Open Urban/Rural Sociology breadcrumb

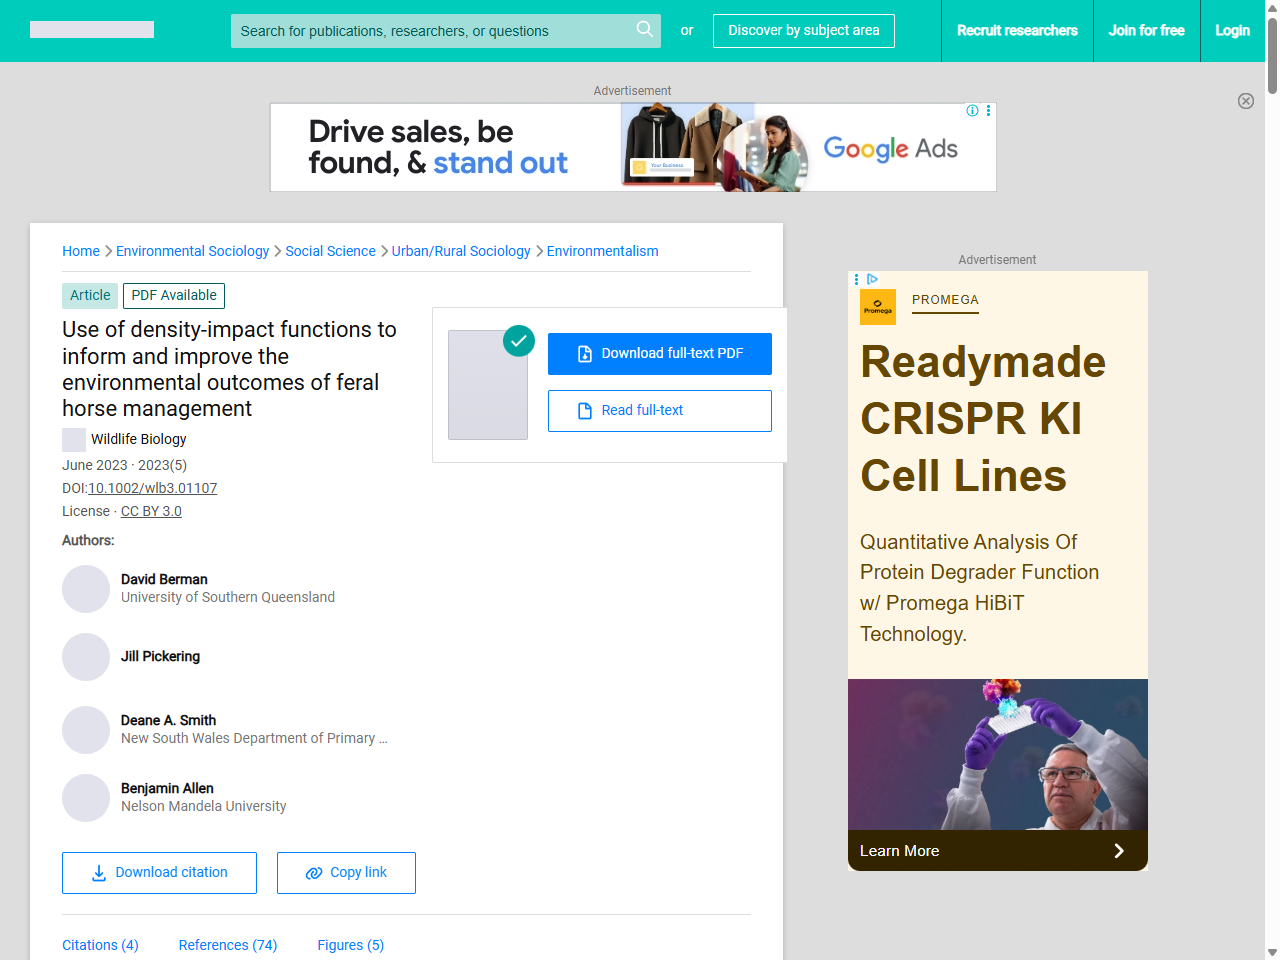tap(461, 251)
